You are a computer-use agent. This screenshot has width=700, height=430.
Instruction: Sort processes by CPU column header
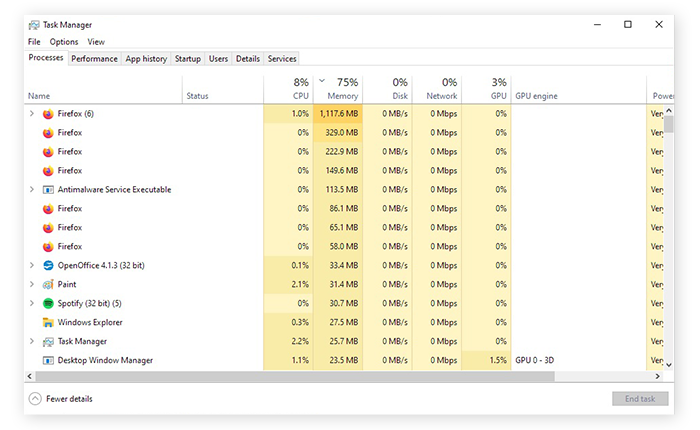(x=300, y=96)
